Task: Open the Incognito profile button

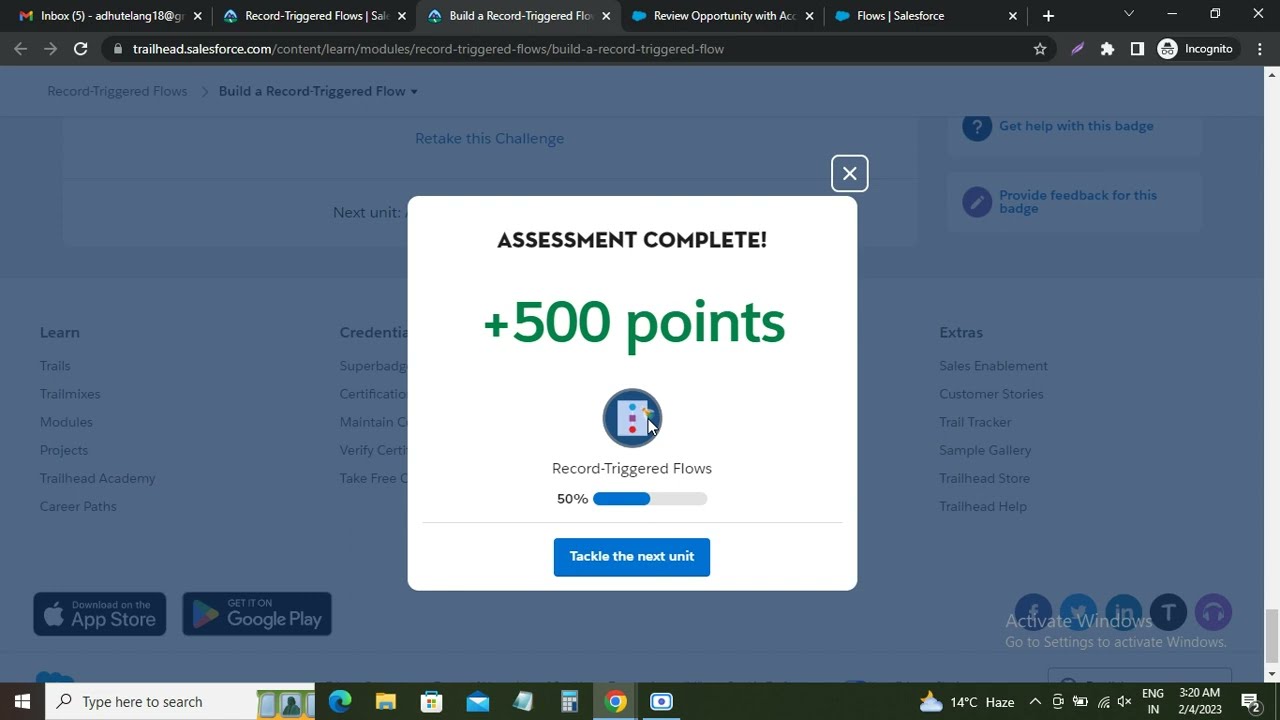Action: point(1195,49)
